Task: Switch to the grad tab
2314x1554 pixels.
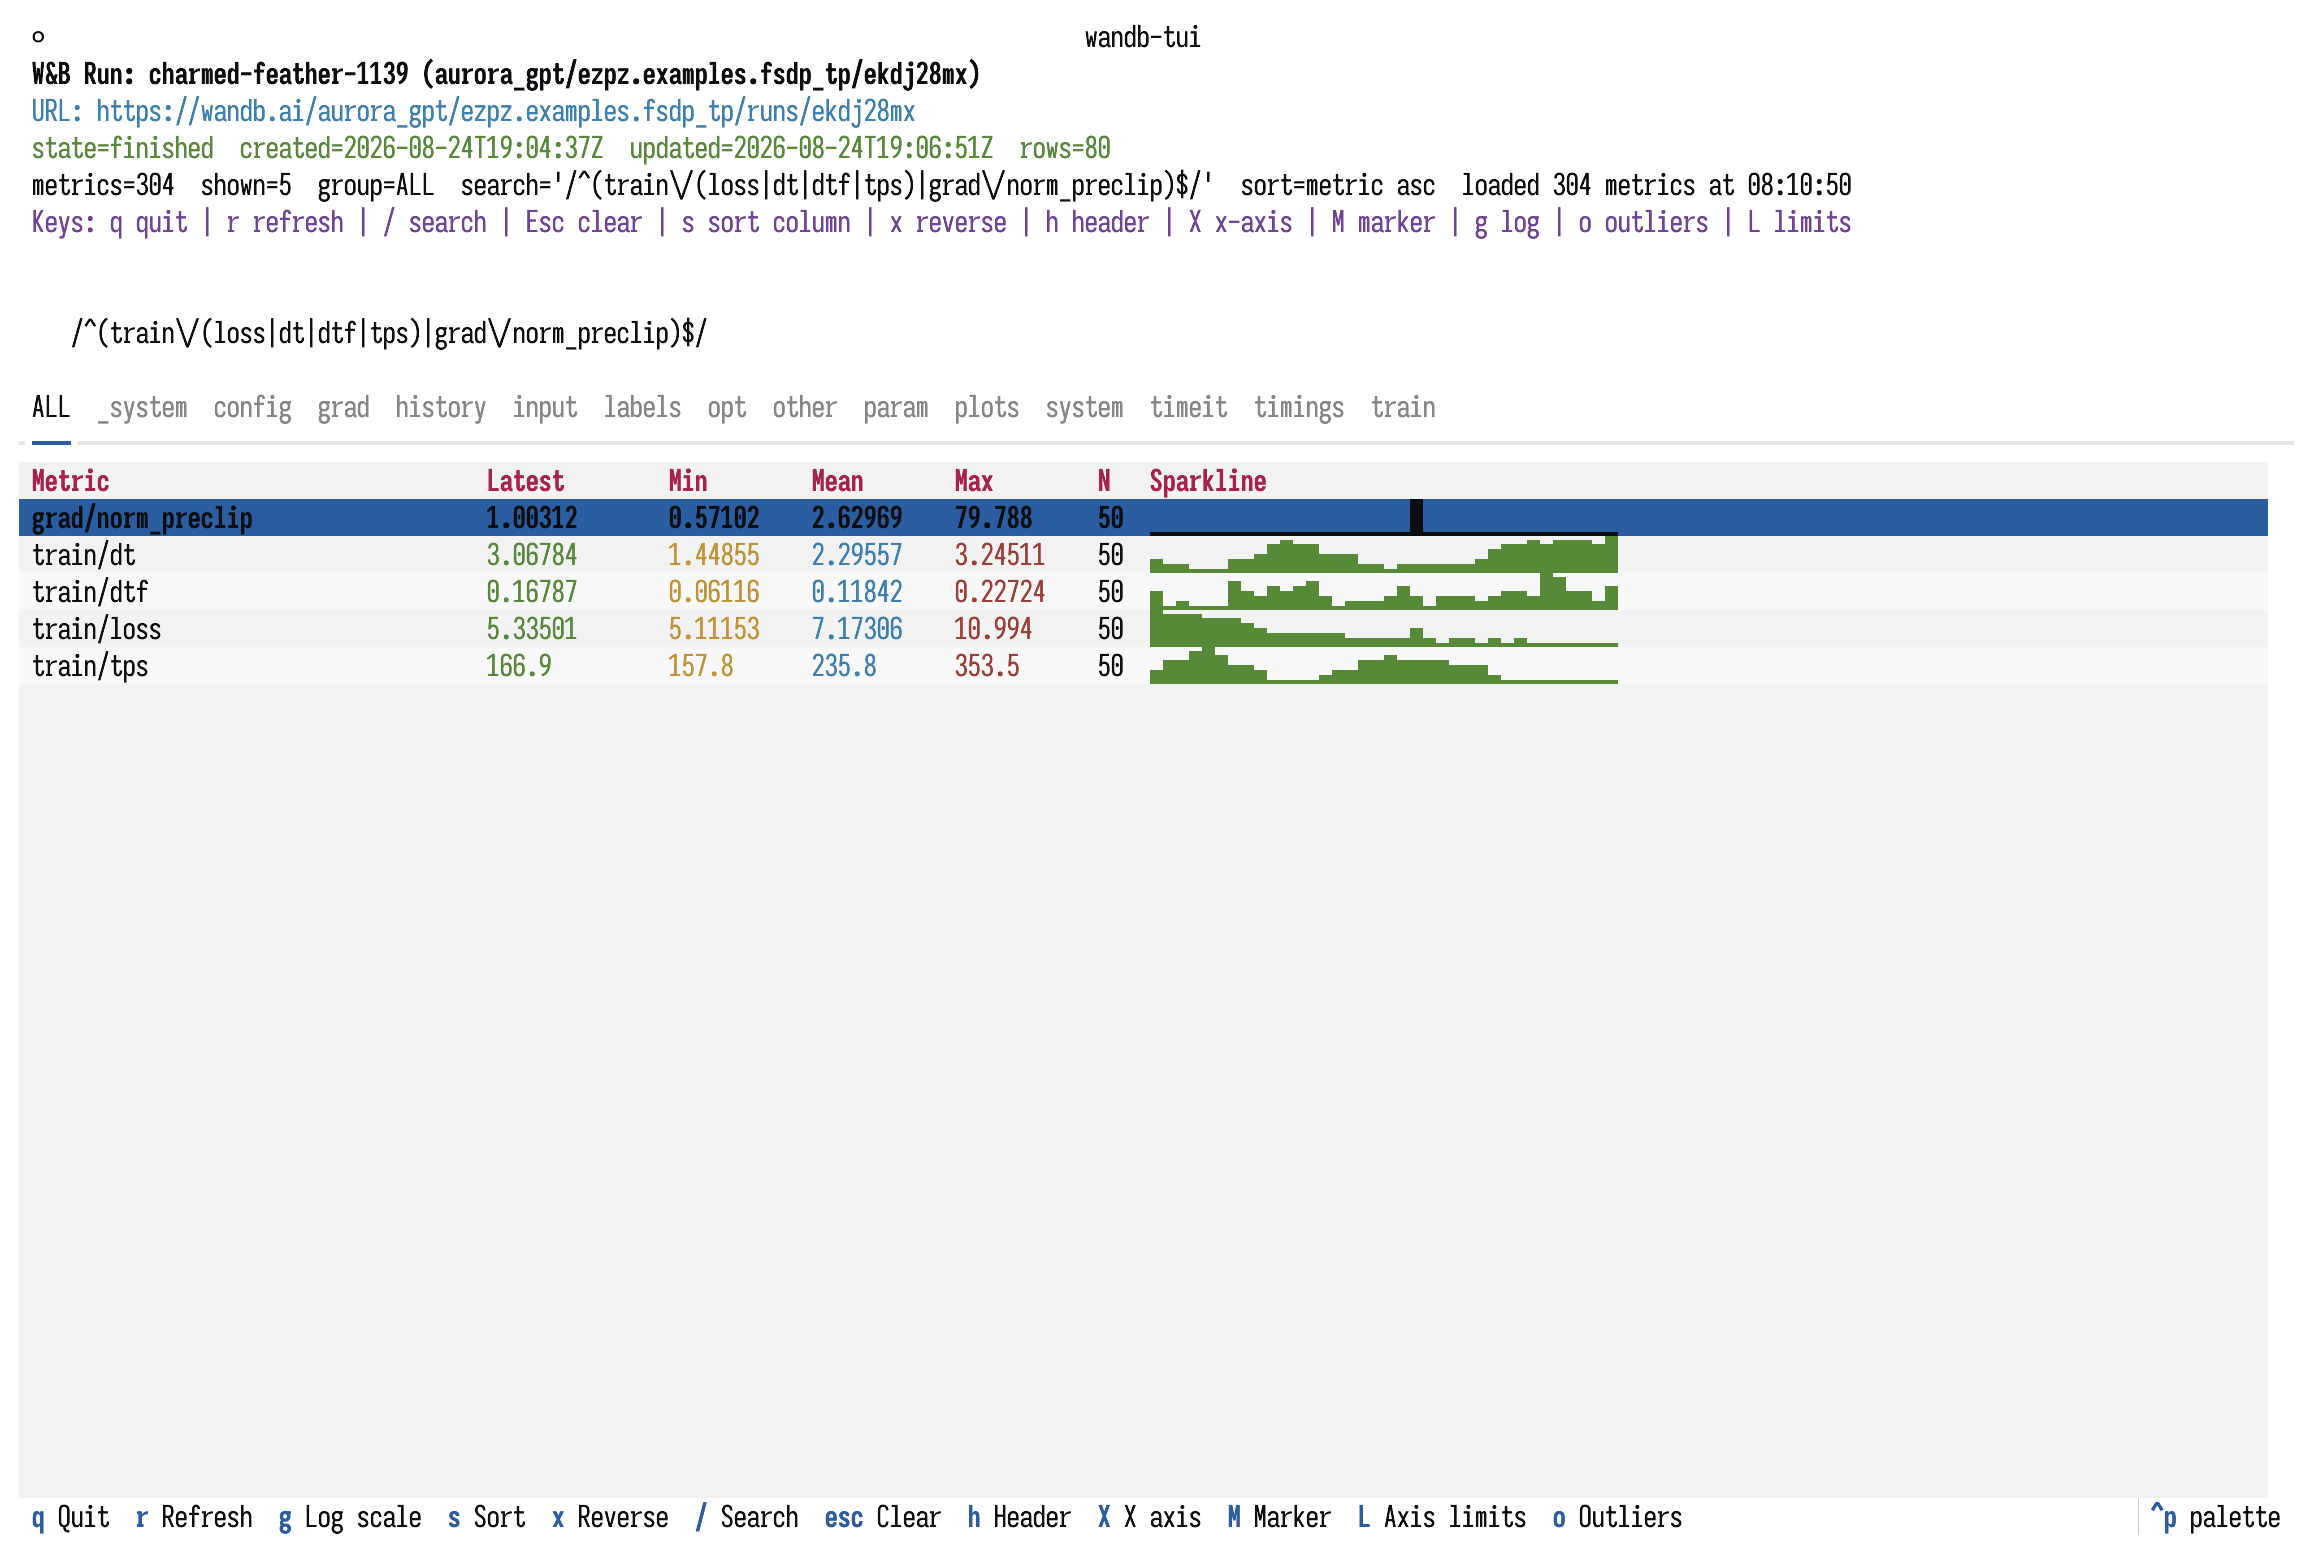Action: click(343, 407)
